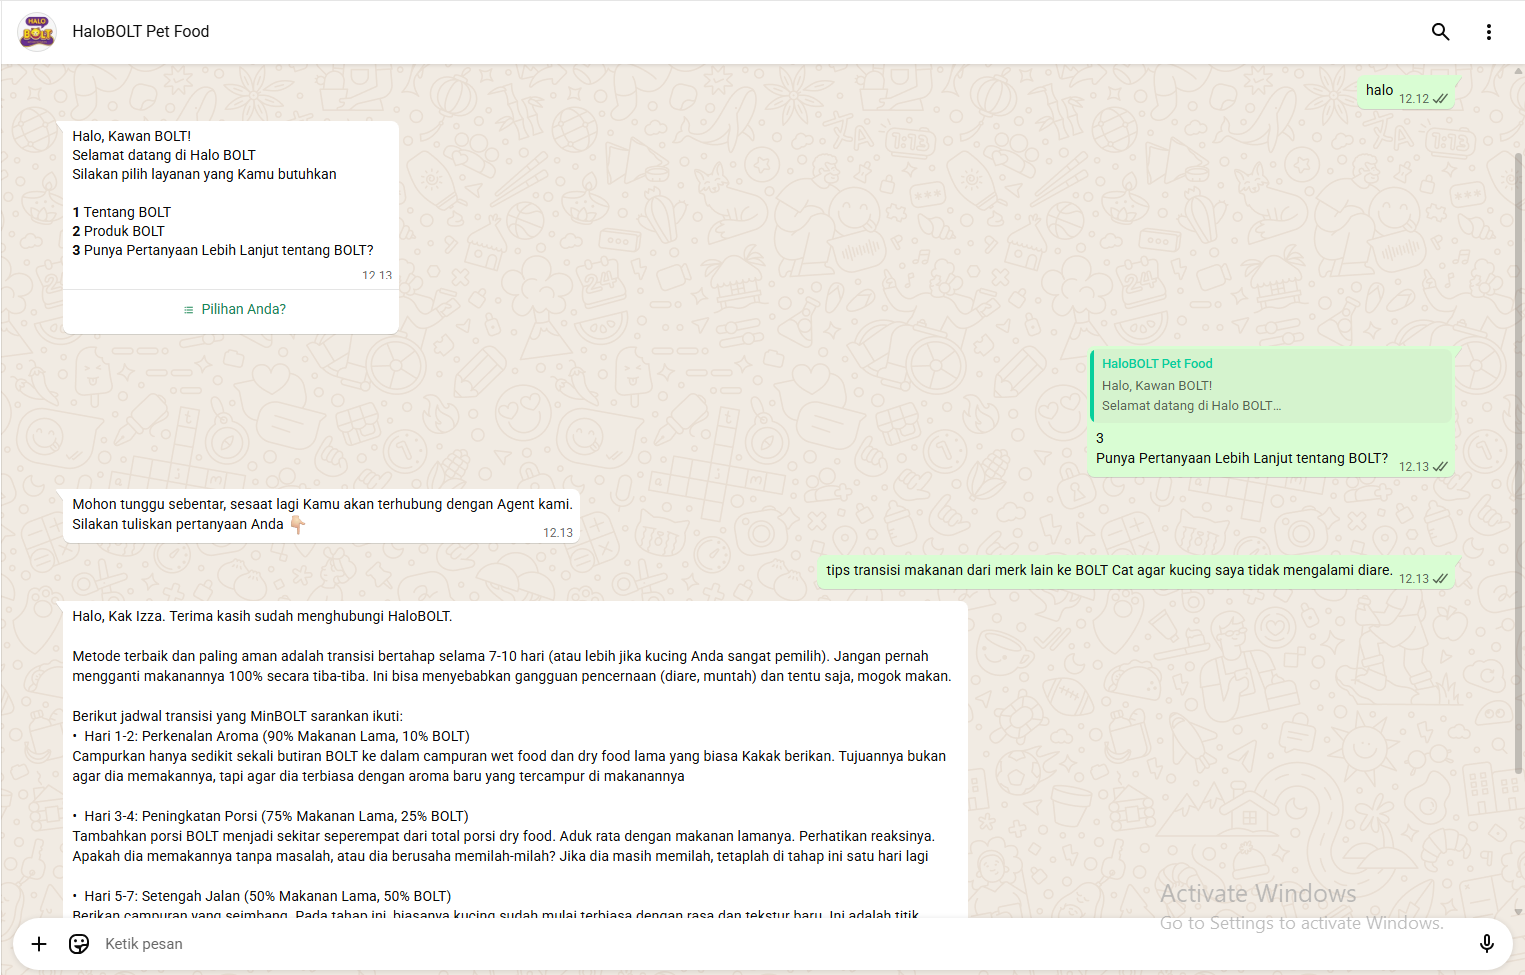
Task: Click the "2 Produk BOLT" option text
Action: pos(118,231)
